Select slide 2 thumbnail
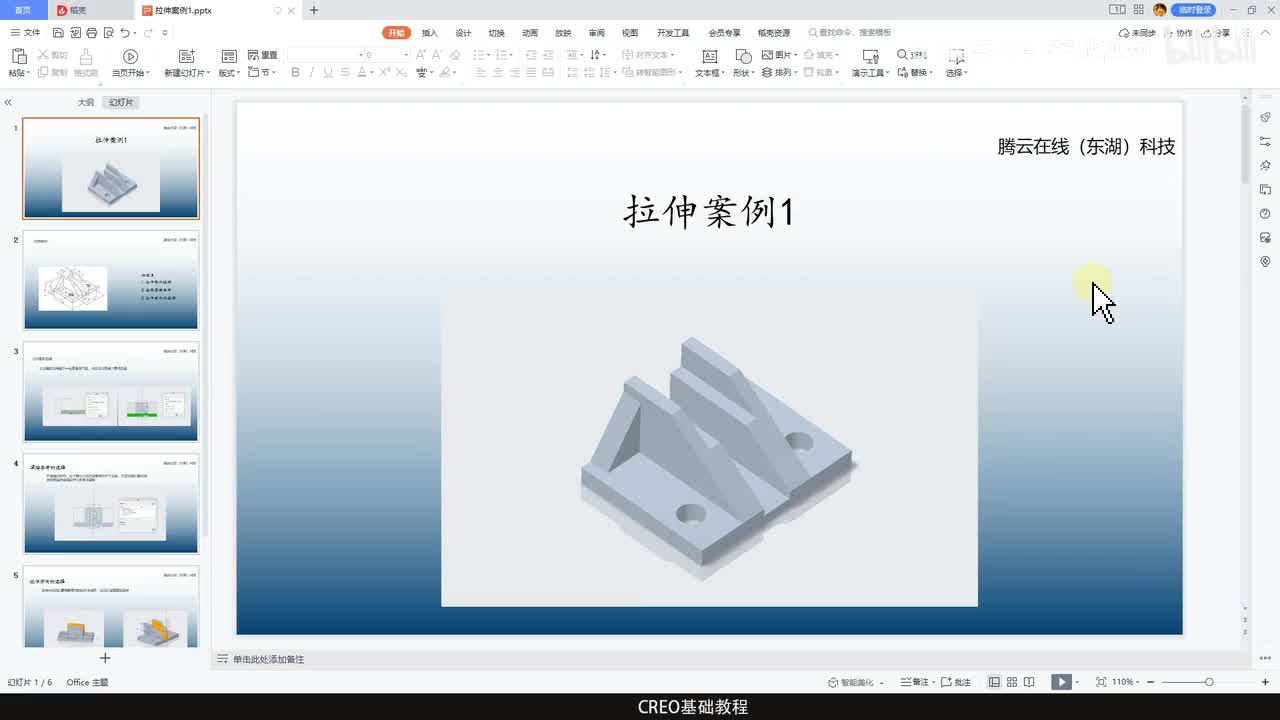1280x720 pixels. pyautogui.click(x=111, y=280)
